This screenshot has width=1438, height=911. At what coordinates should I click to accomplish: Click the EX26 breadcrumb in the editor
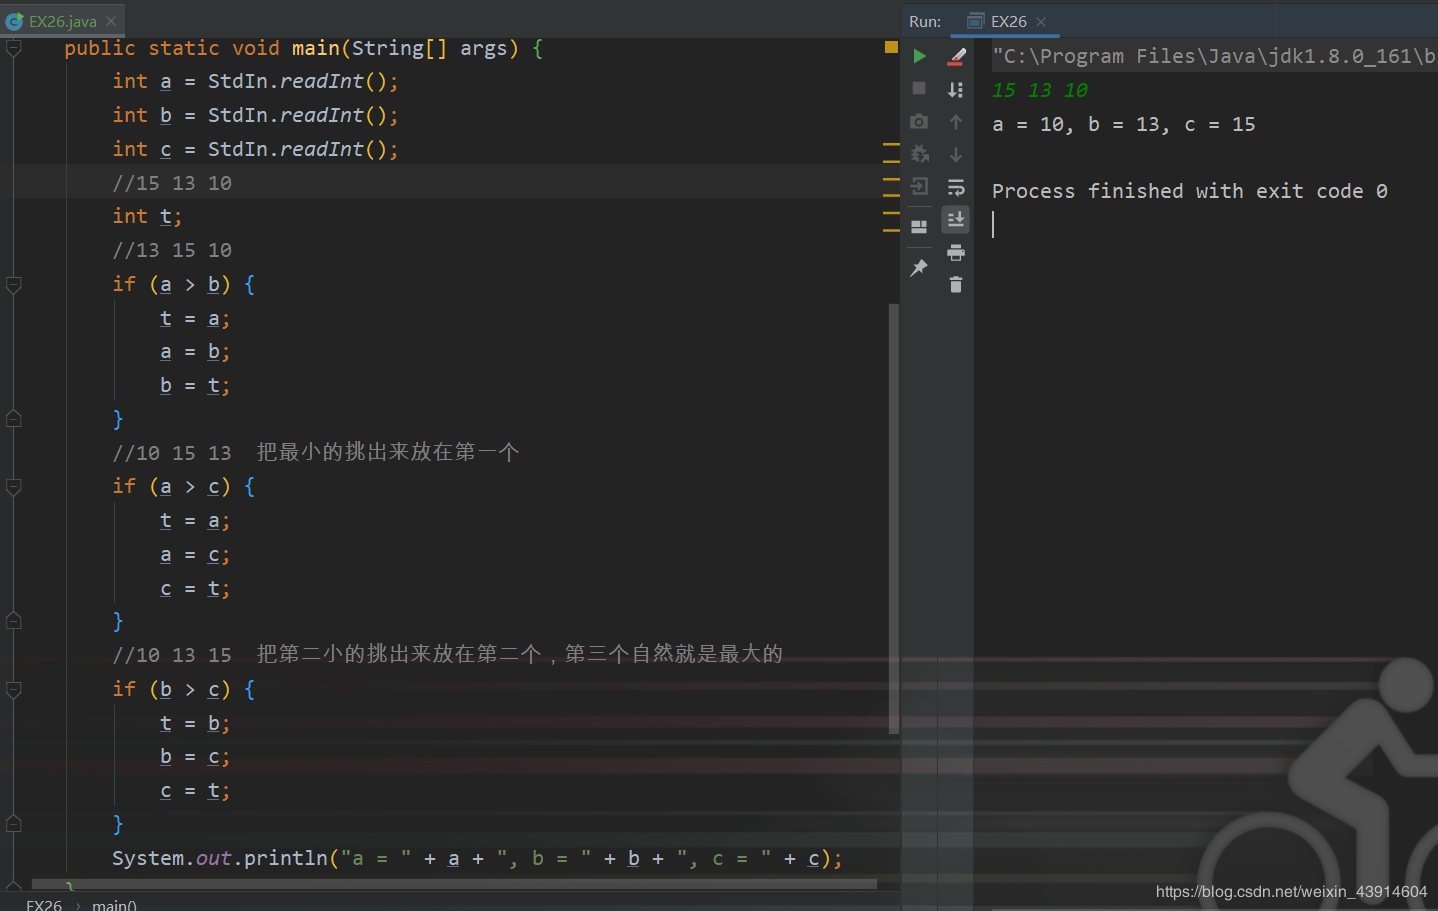pyautogui.click(x=44, y=904)
